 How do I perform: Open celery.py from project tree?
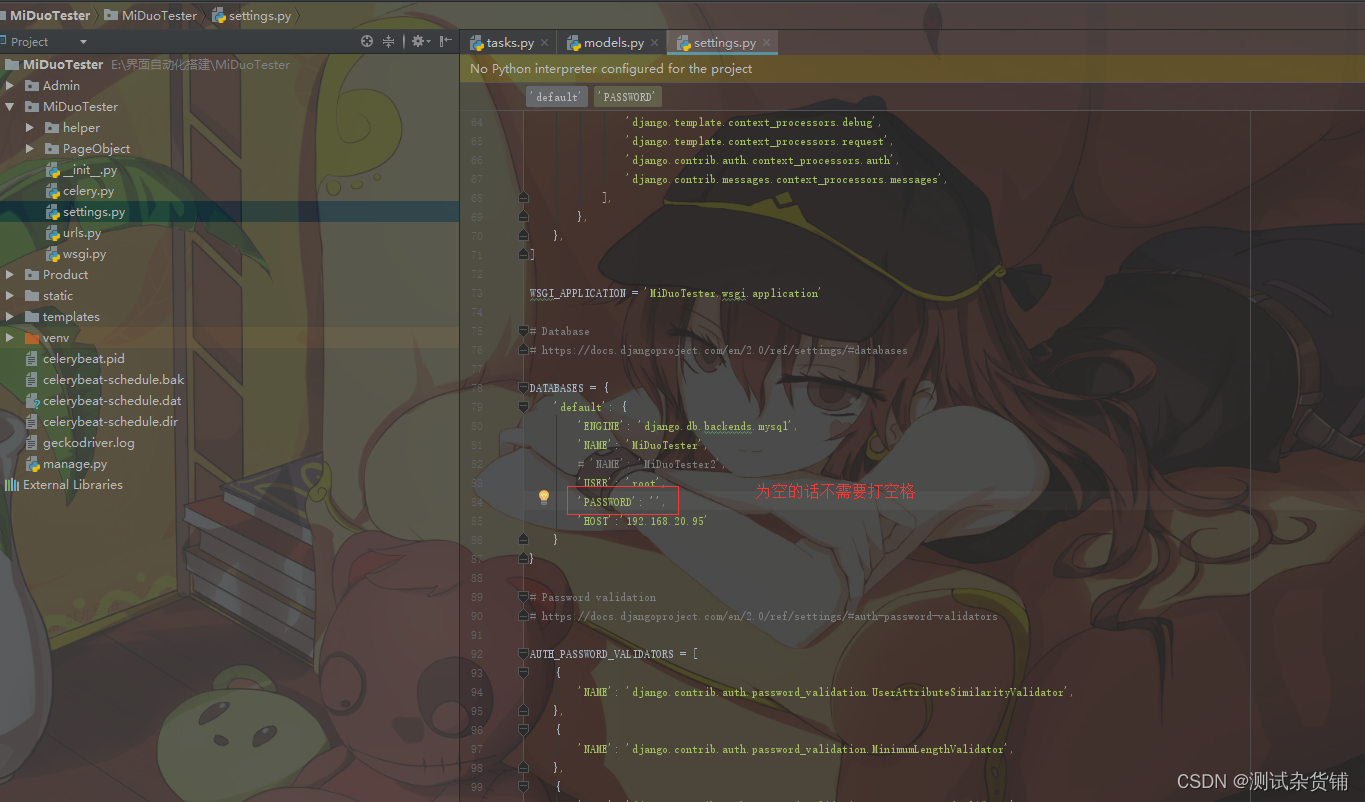point(88,190)
